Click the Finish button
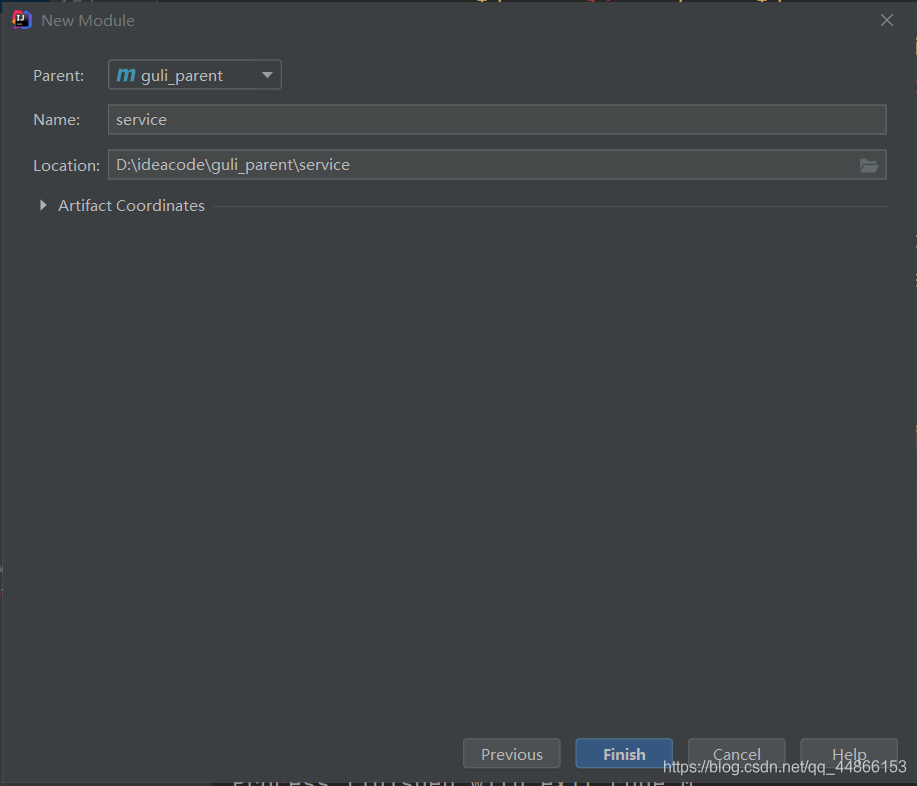The width and height of the screenshot is (917, 786). coord(624,754)
